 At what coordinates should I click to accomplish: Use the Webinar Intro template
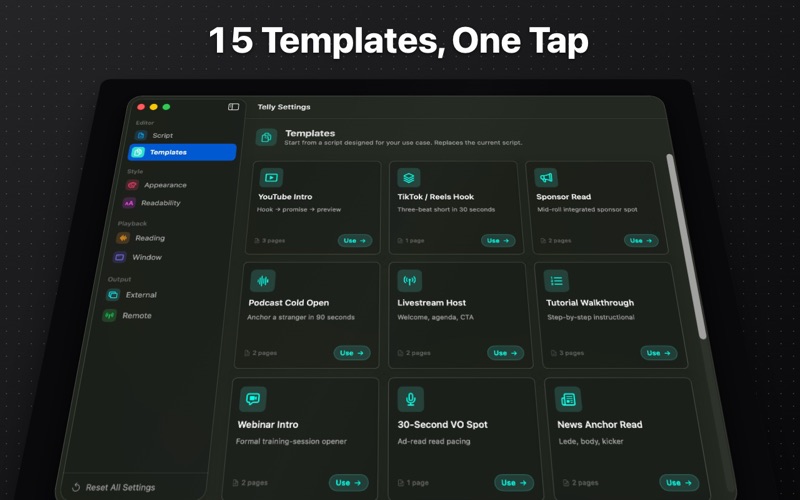coord(348,483)
